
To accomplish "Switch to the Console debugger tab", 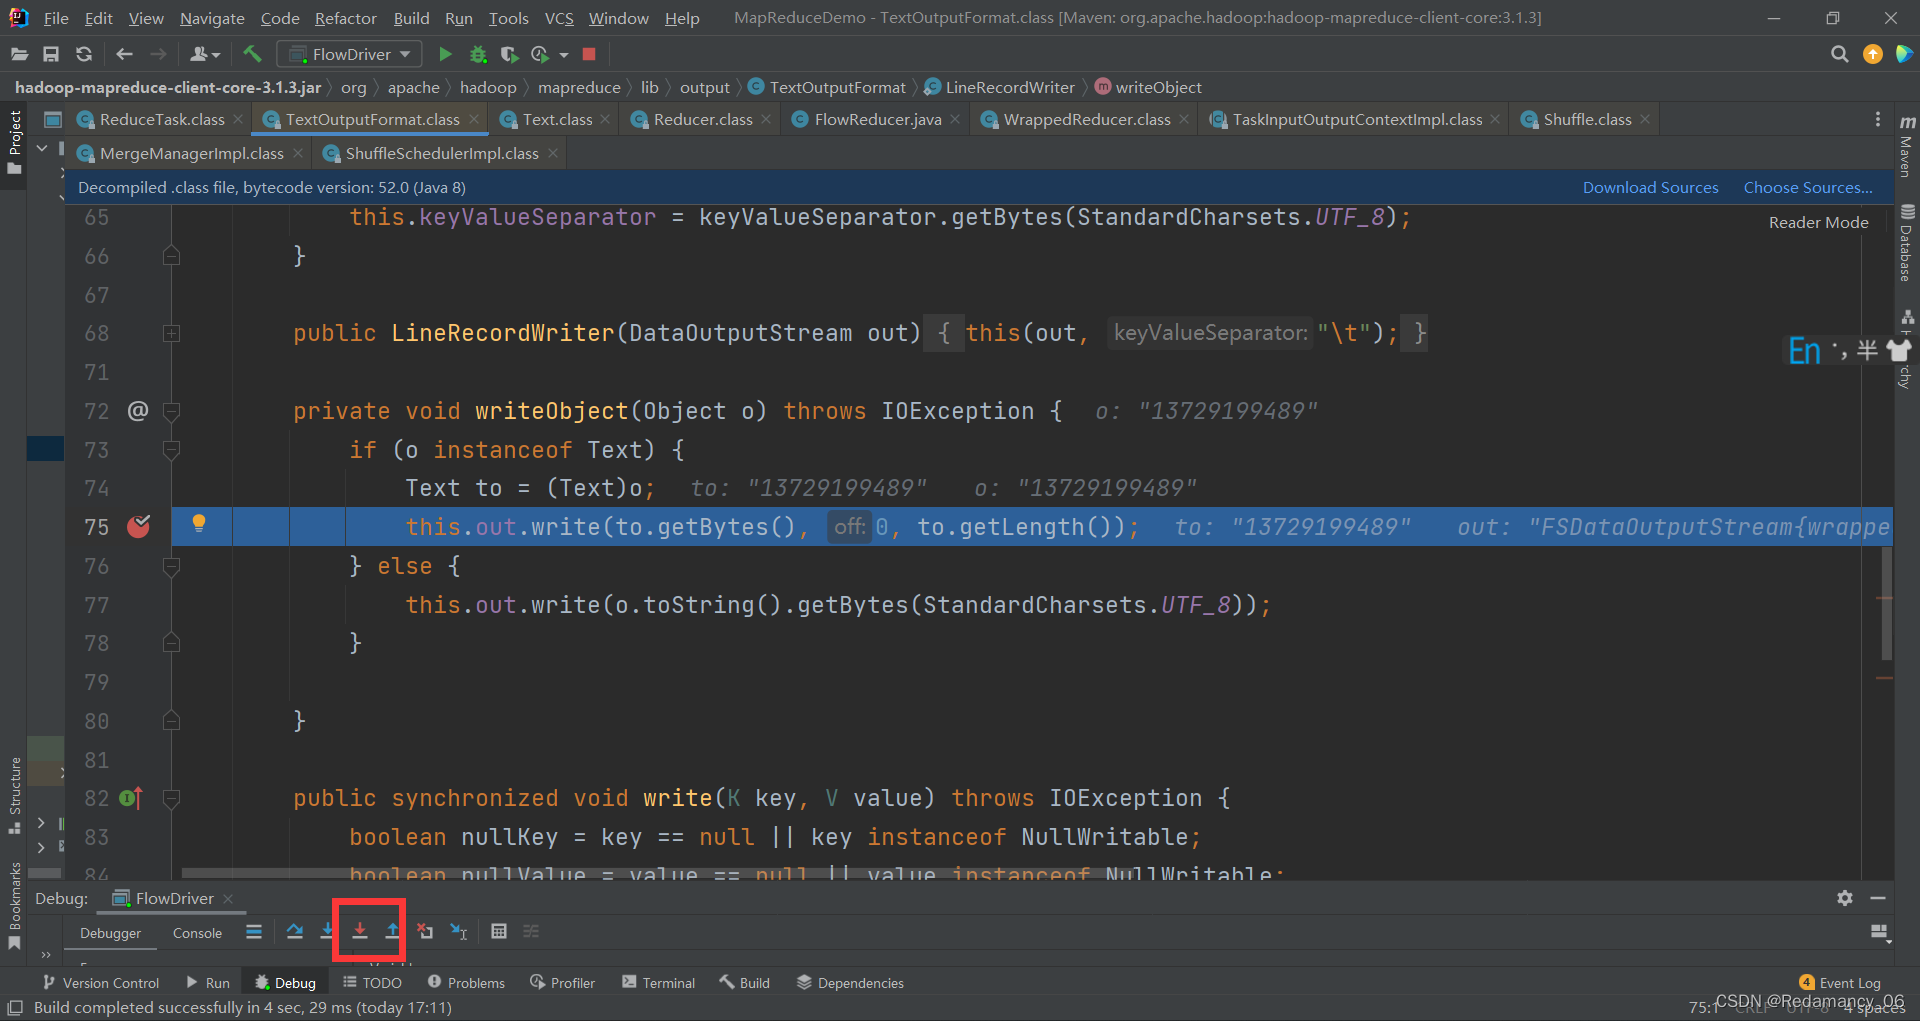I will coord(197,933).
